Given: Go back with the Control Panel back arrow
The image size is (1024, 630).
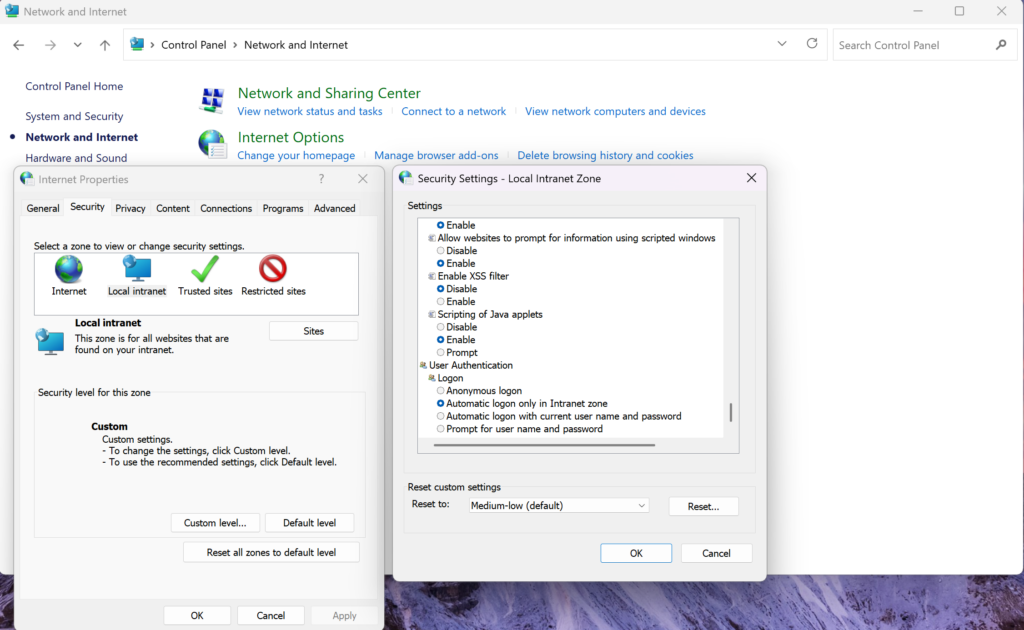Looking at the screenshot, I should [18, 45].
